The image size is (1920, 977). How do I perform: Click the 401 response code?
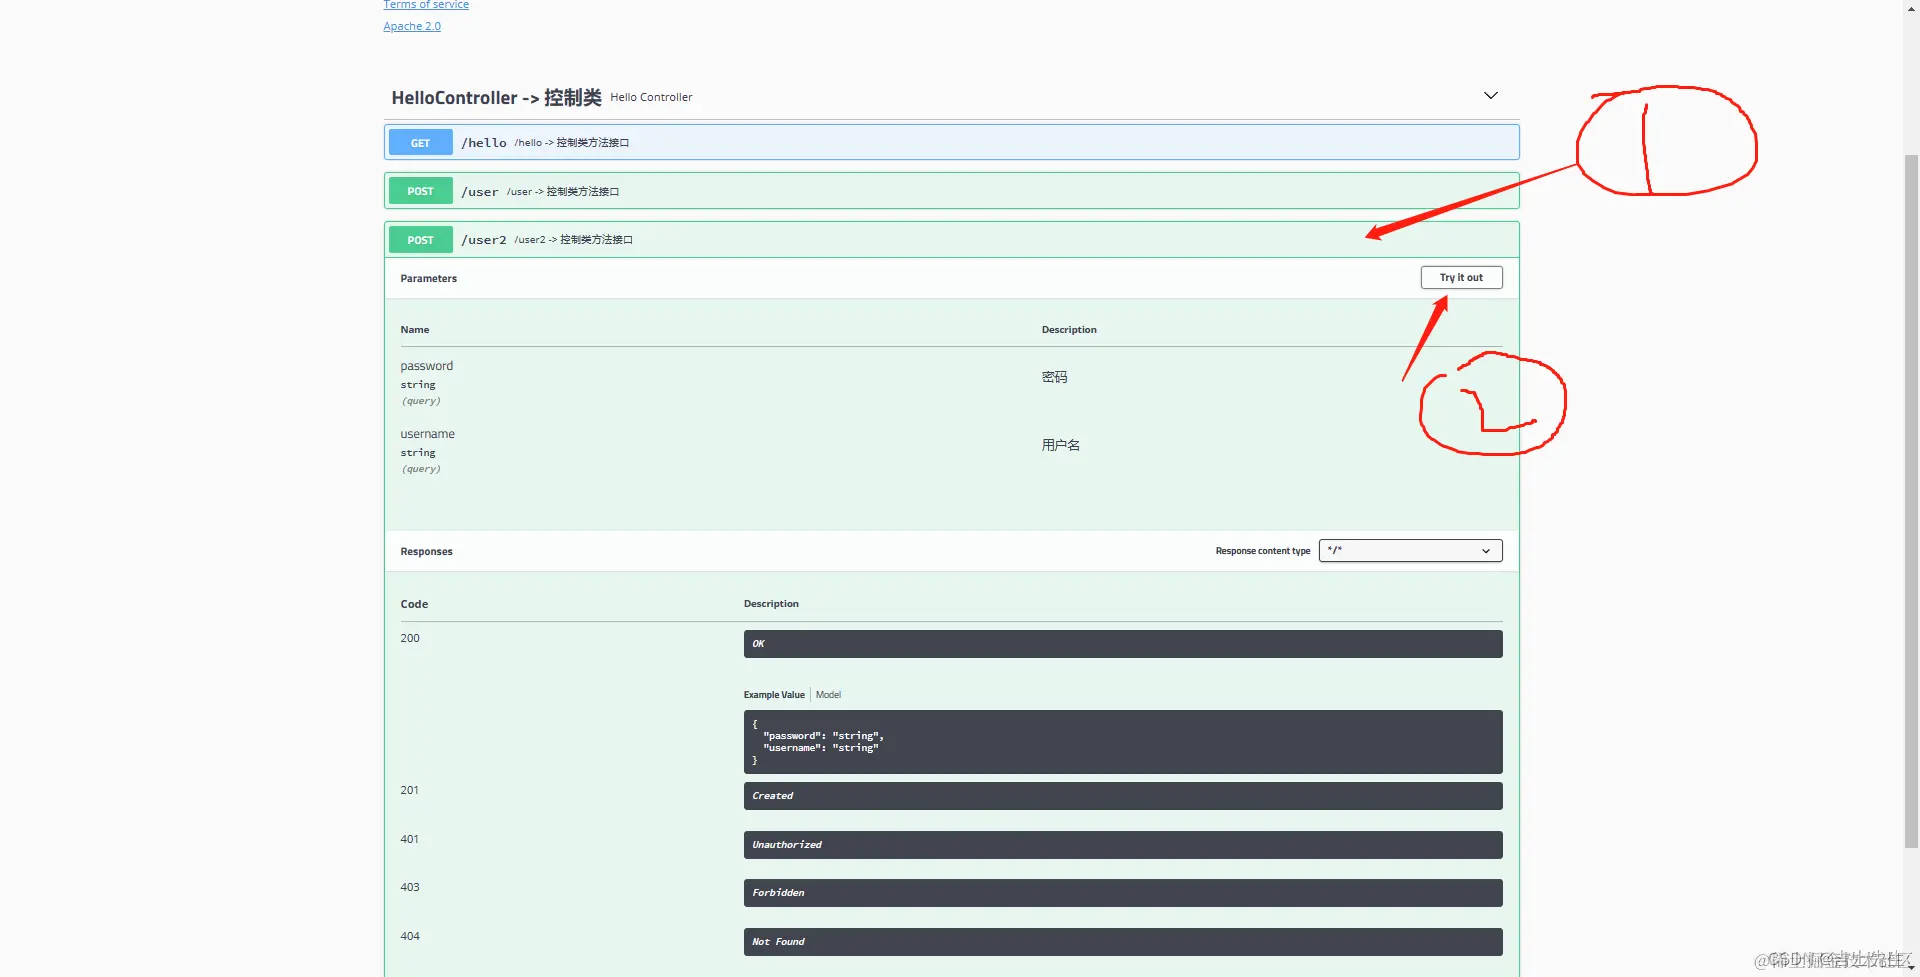point(410,839)
